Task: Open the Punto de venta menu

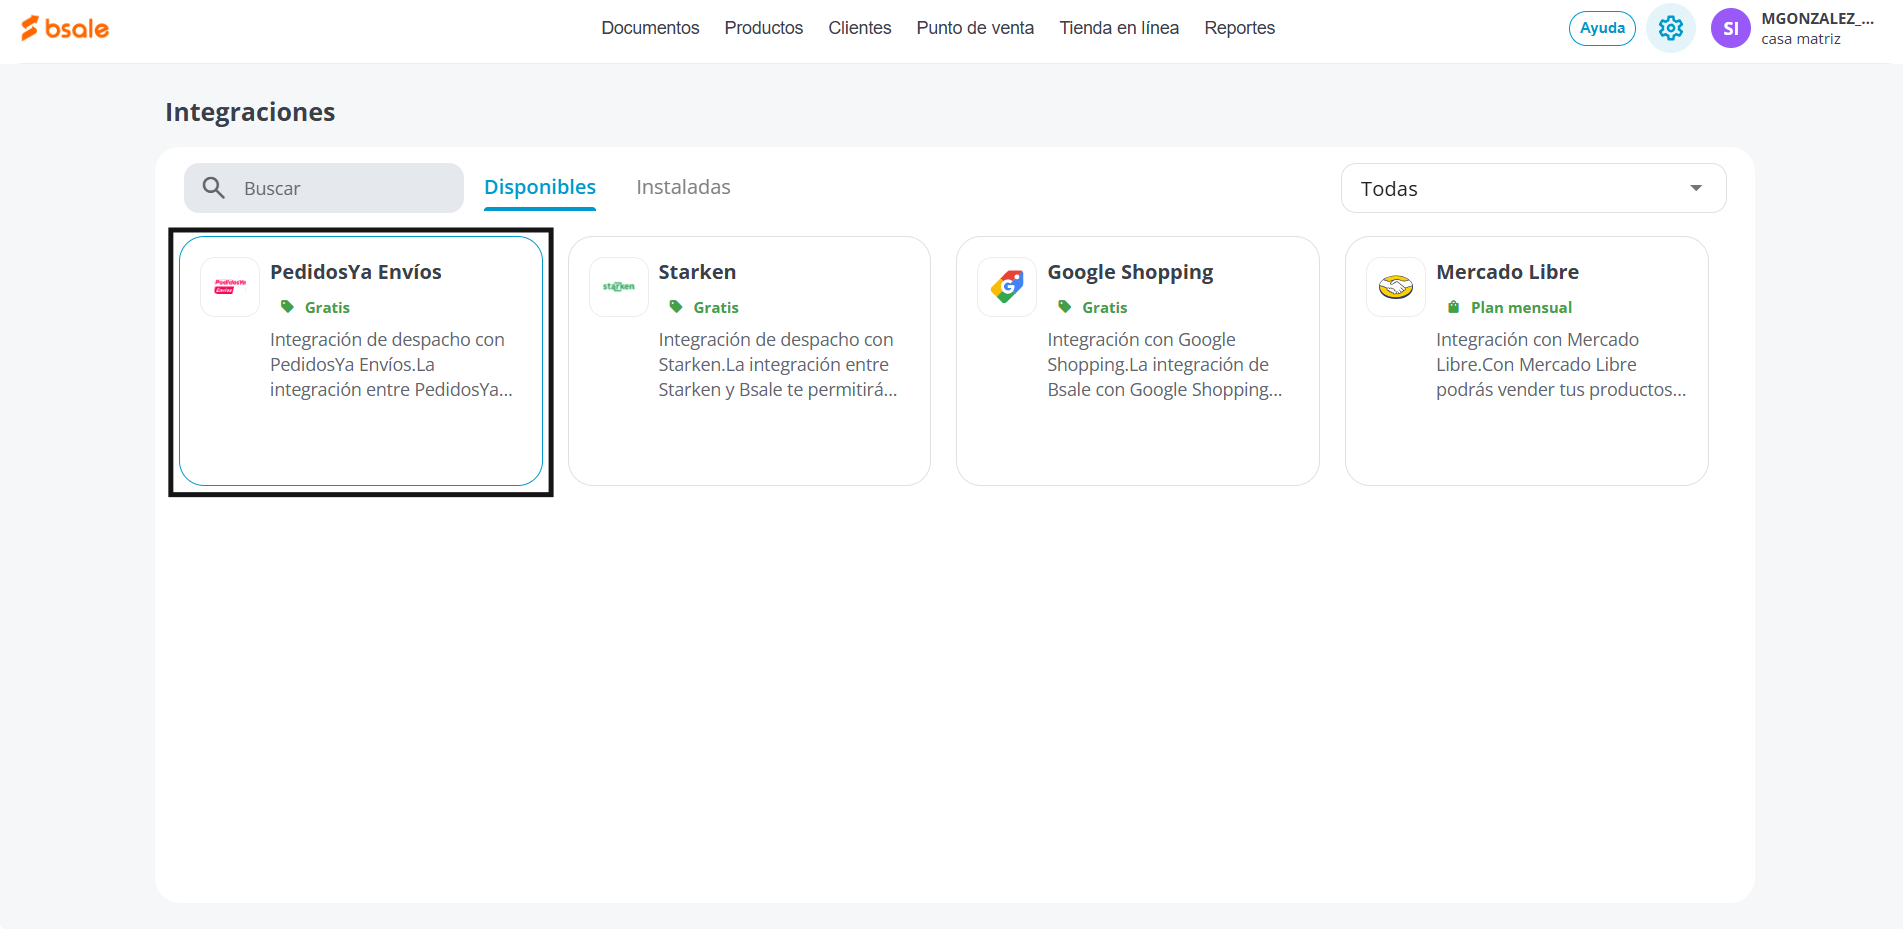Action: pyautogui.click(x=975, y=28)
